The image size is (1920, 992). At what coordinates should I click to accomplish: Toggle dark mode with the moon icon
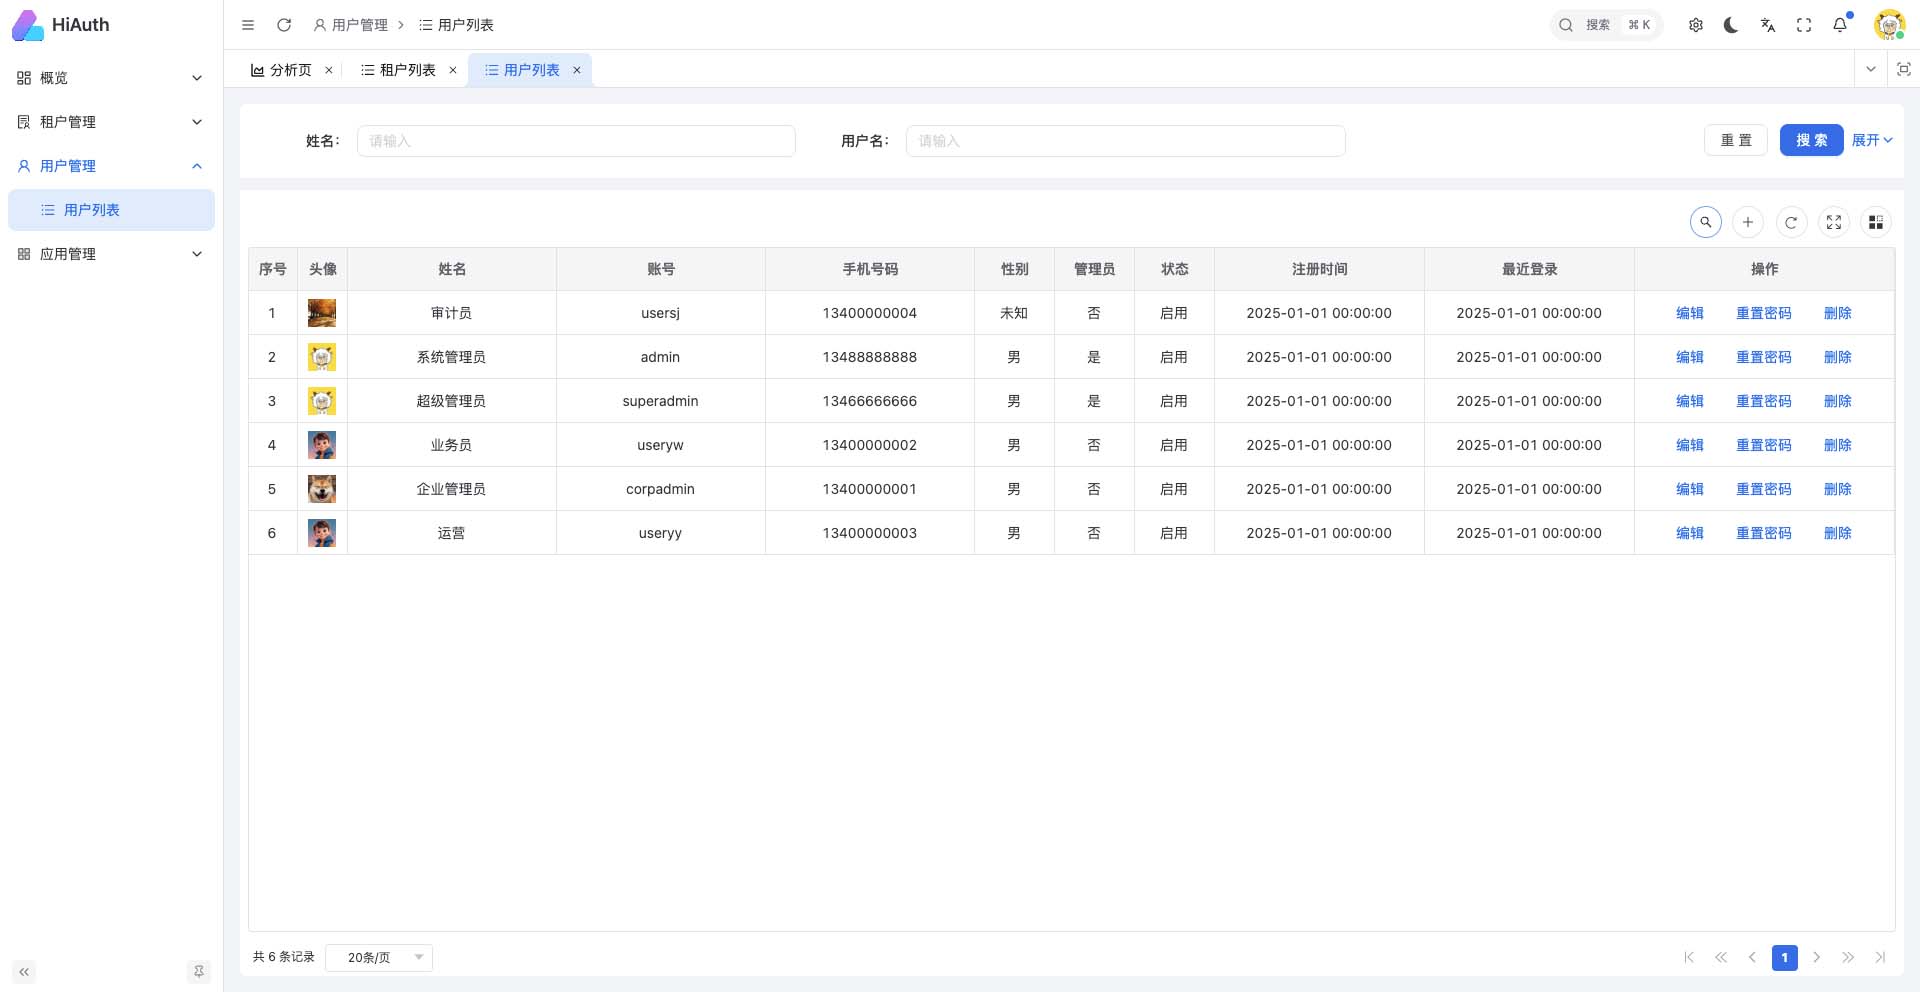(1731, 25)
